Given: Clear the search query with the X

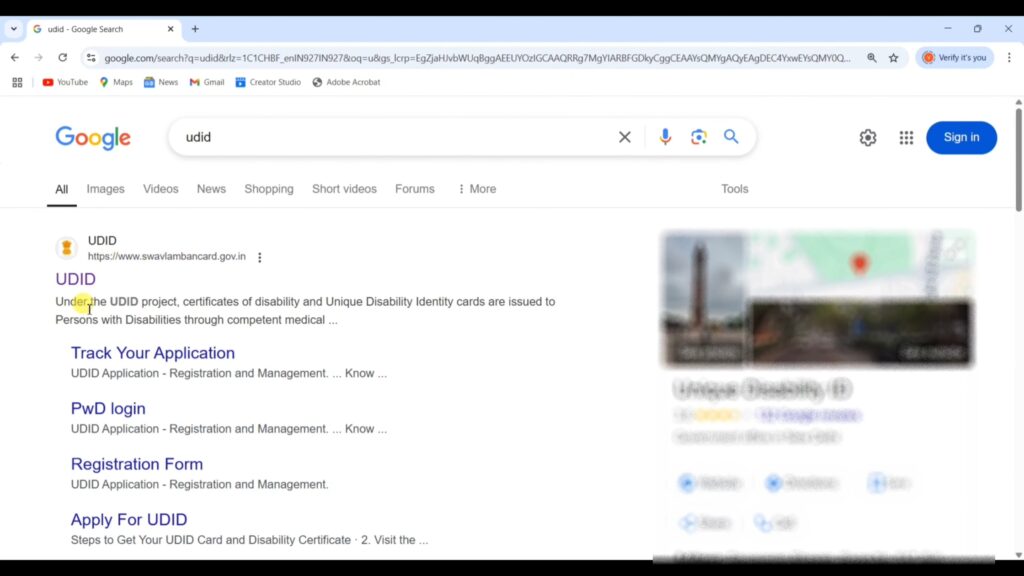Looking at the screenshot, I should [625, 137].
